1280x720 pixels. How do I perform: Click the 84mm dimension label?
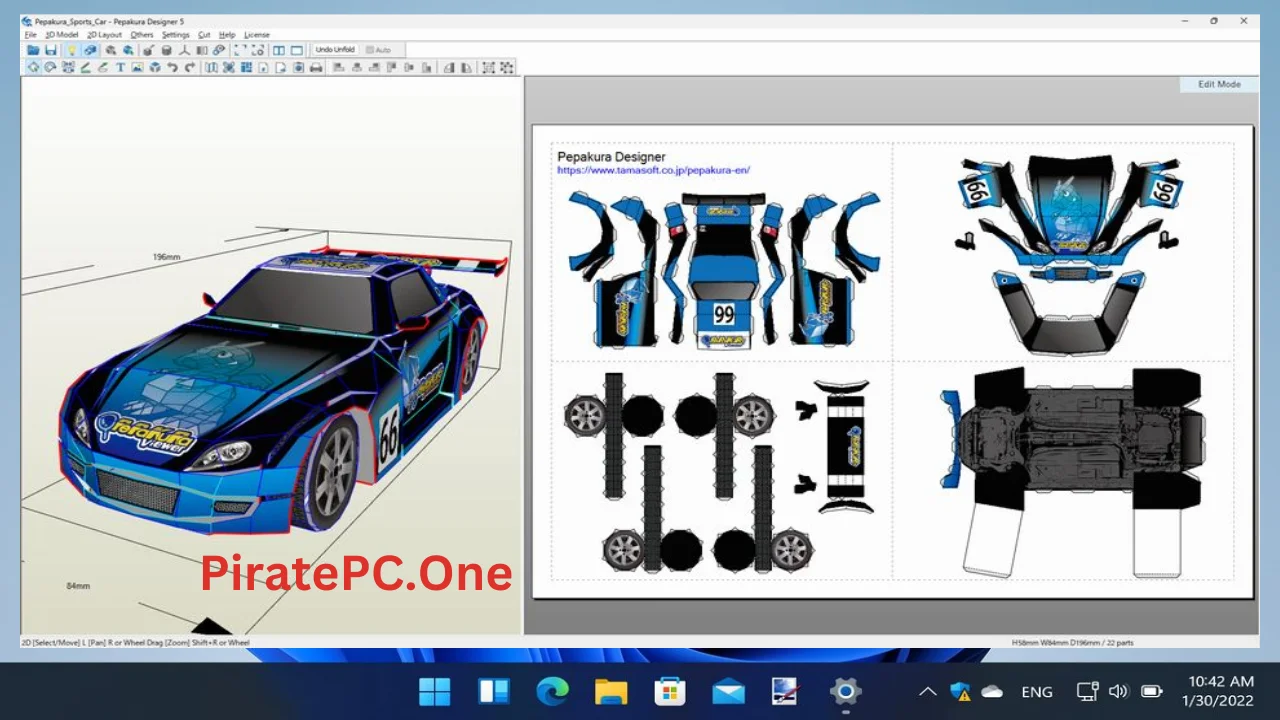pyautogui.click(x=78, y=586)
